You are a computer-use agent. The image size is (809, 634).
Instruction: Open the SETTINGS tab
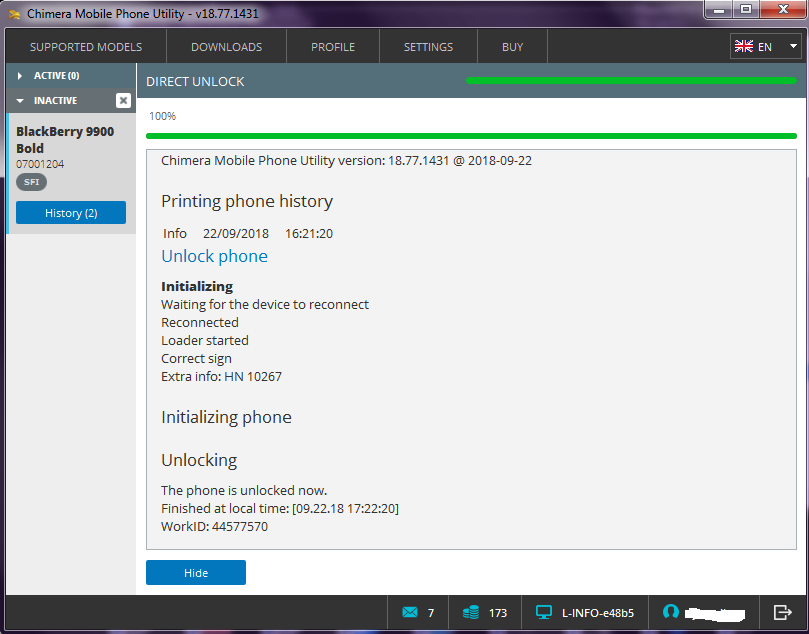tap(428, 47)
